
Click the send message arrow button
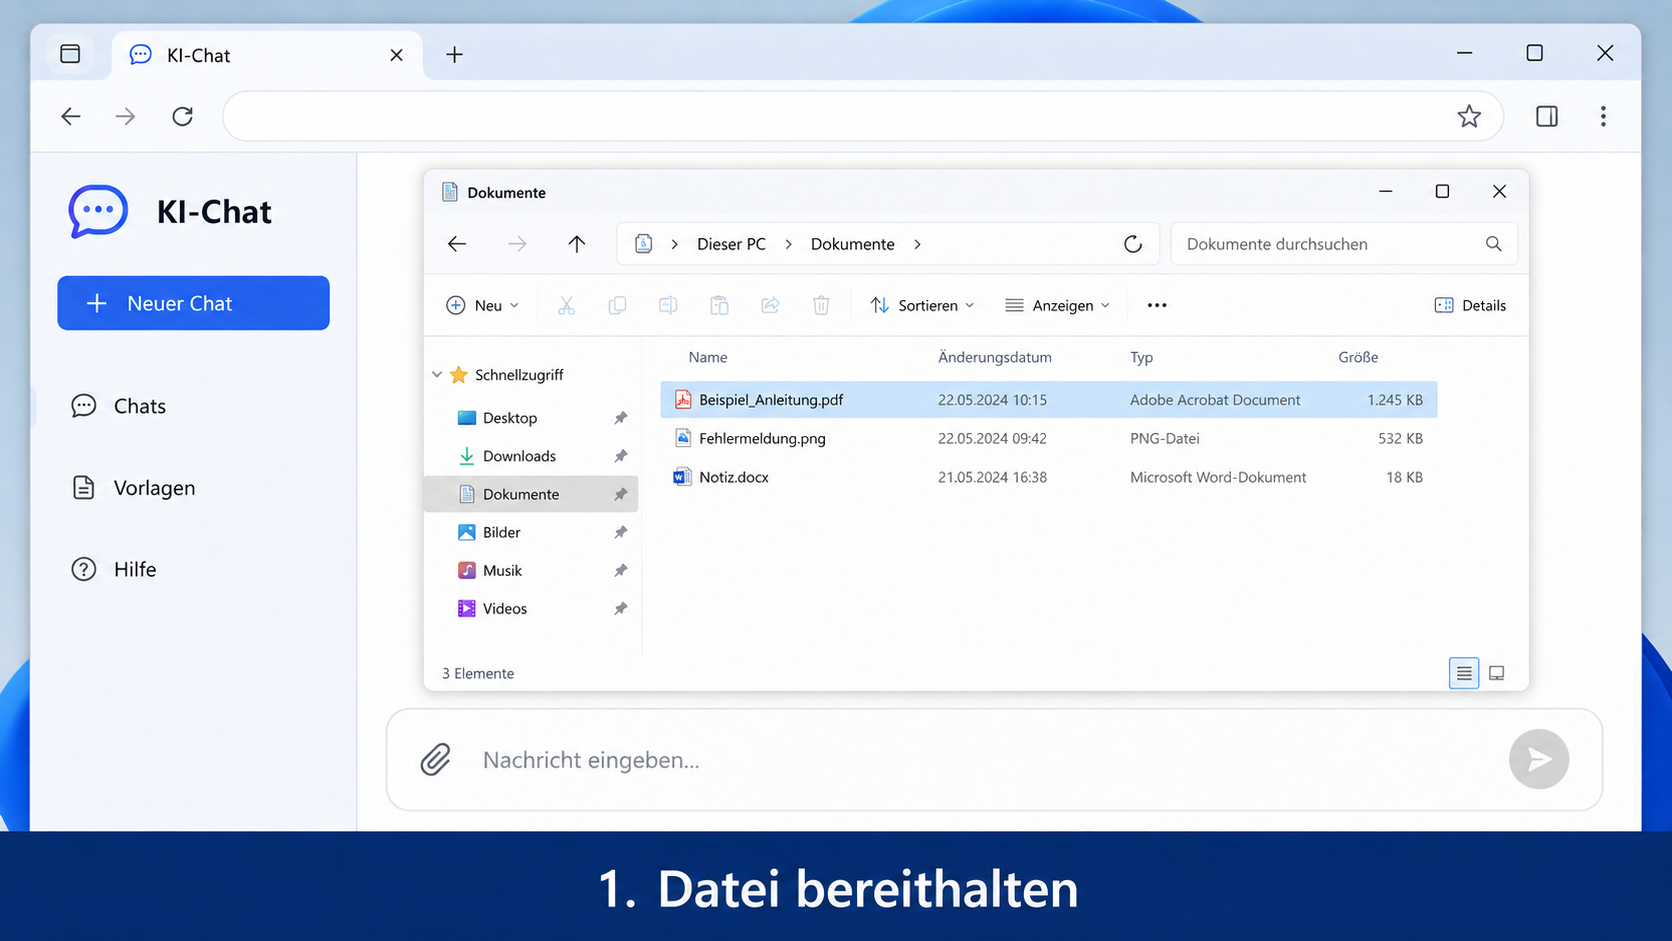coord(1538,759)
